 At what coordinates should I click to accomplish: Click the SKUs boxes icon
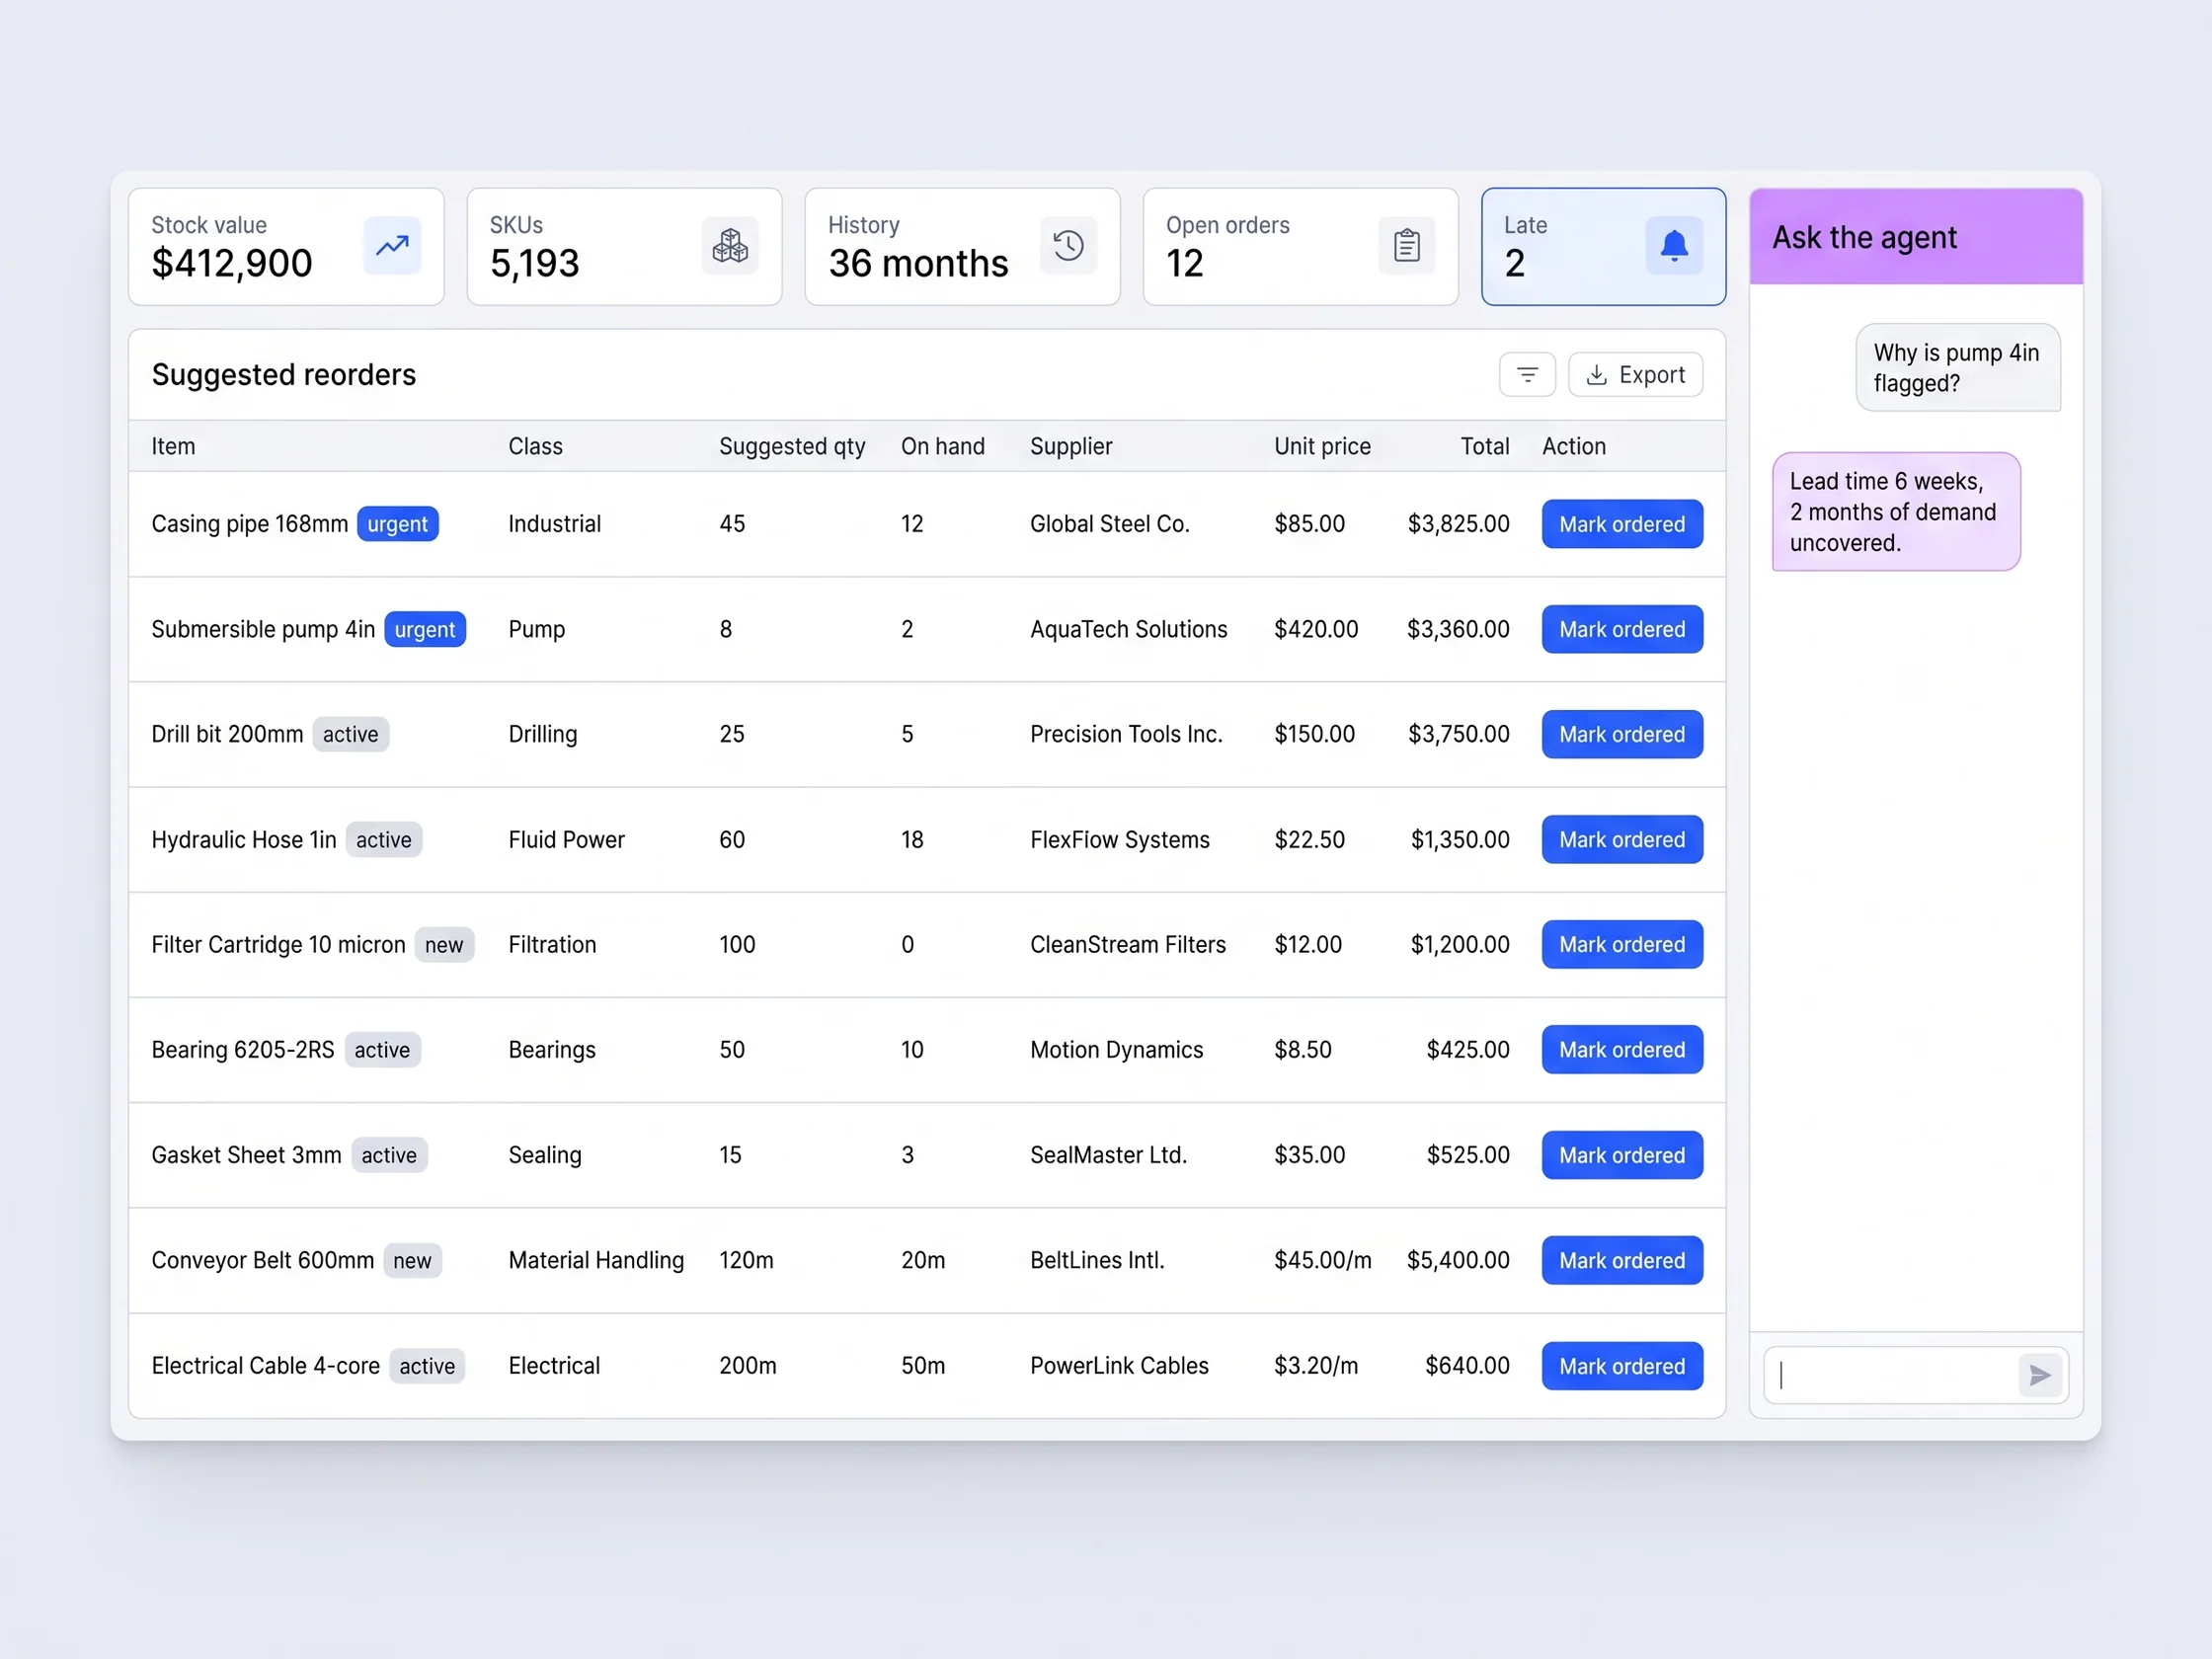point(730,246)
